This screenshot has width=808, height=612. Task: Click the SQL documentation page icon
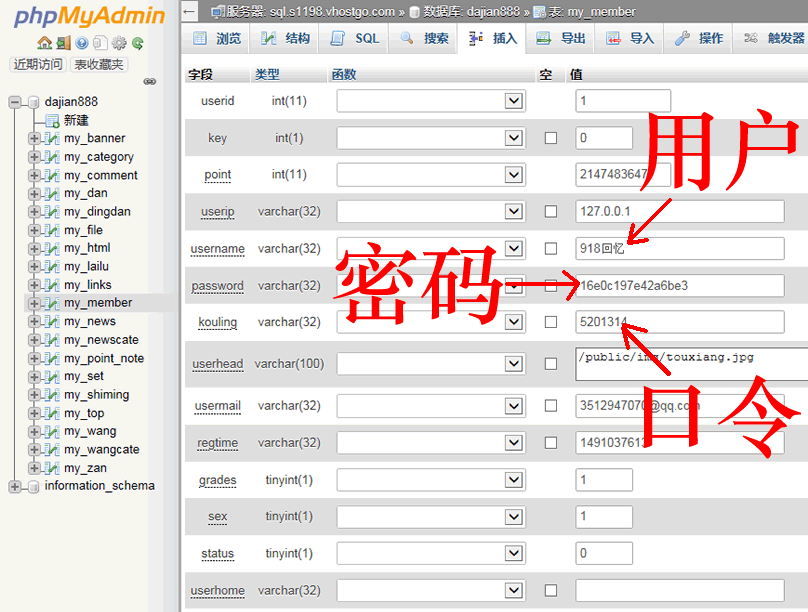click(x=100, y=43)
